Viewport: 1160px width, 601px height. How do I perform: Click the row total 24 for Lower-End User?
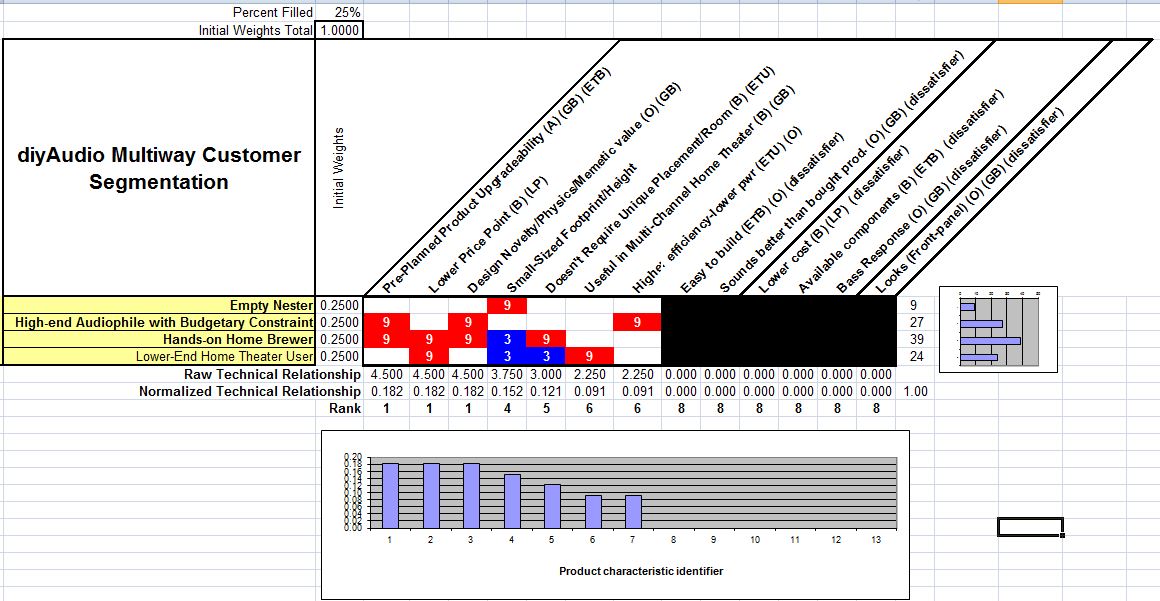tap(916, 356)
